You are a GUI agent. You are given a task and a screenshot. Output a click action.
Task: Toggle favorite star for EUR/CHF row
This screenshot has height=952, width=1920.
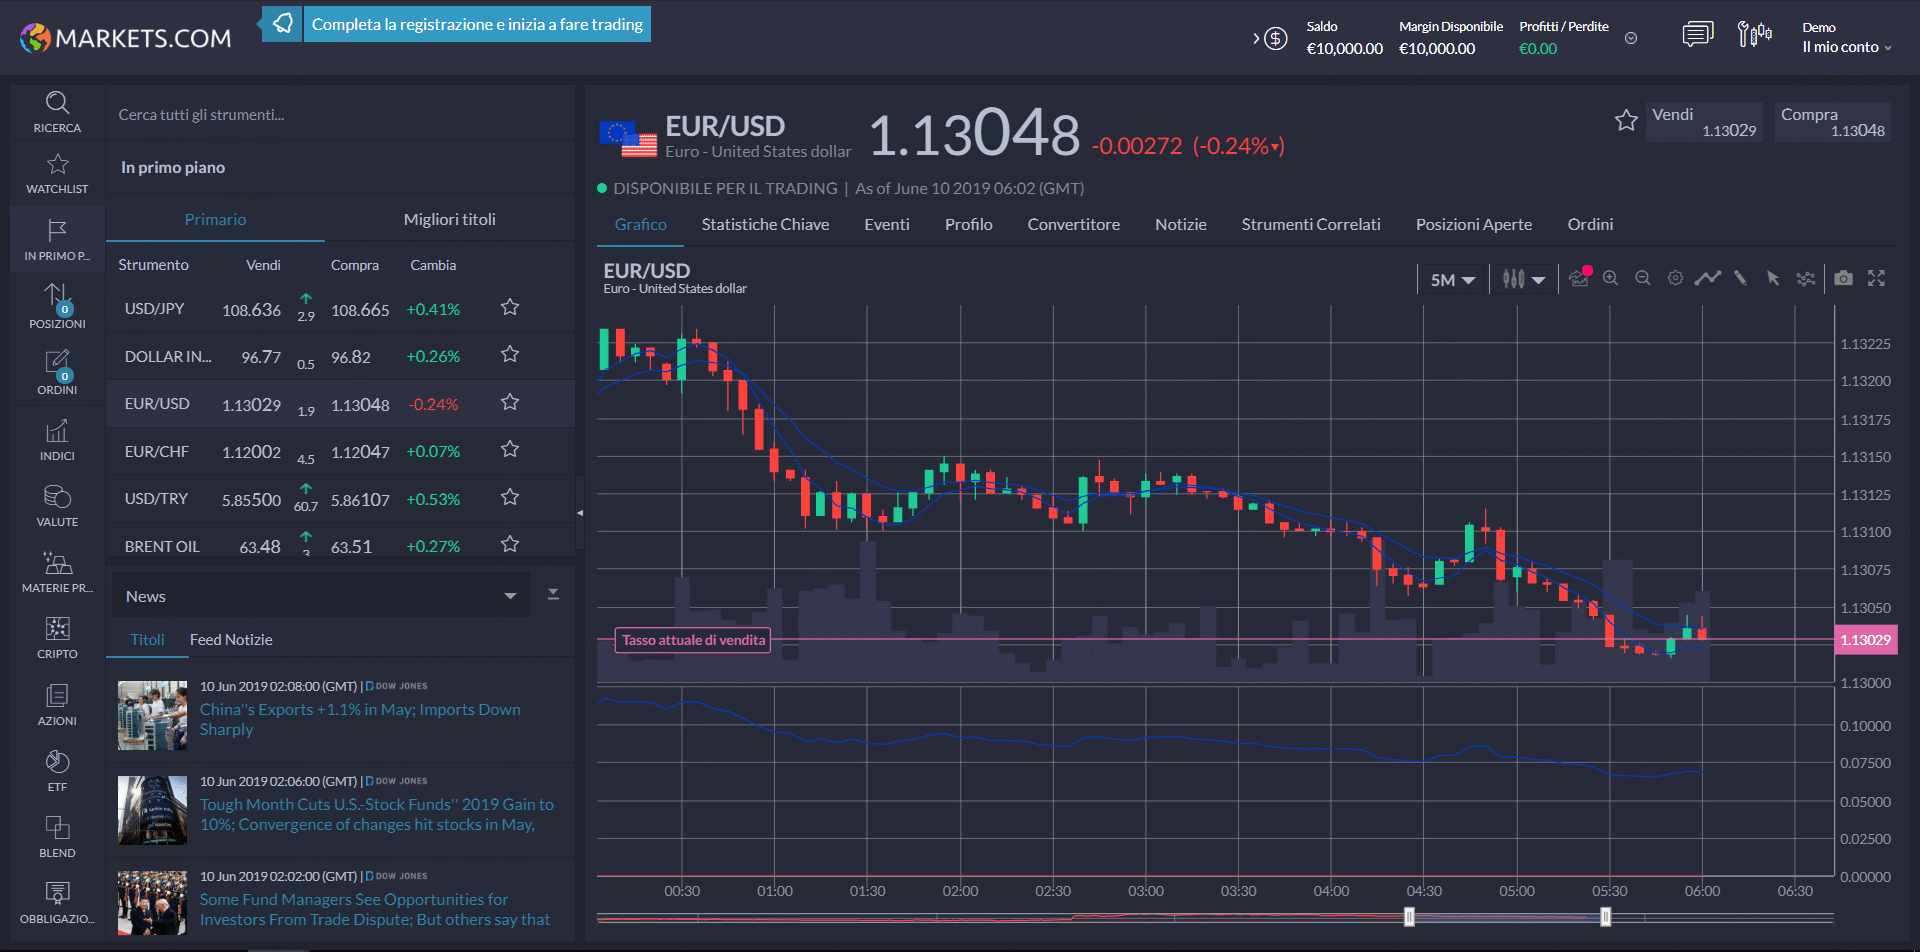510,449
